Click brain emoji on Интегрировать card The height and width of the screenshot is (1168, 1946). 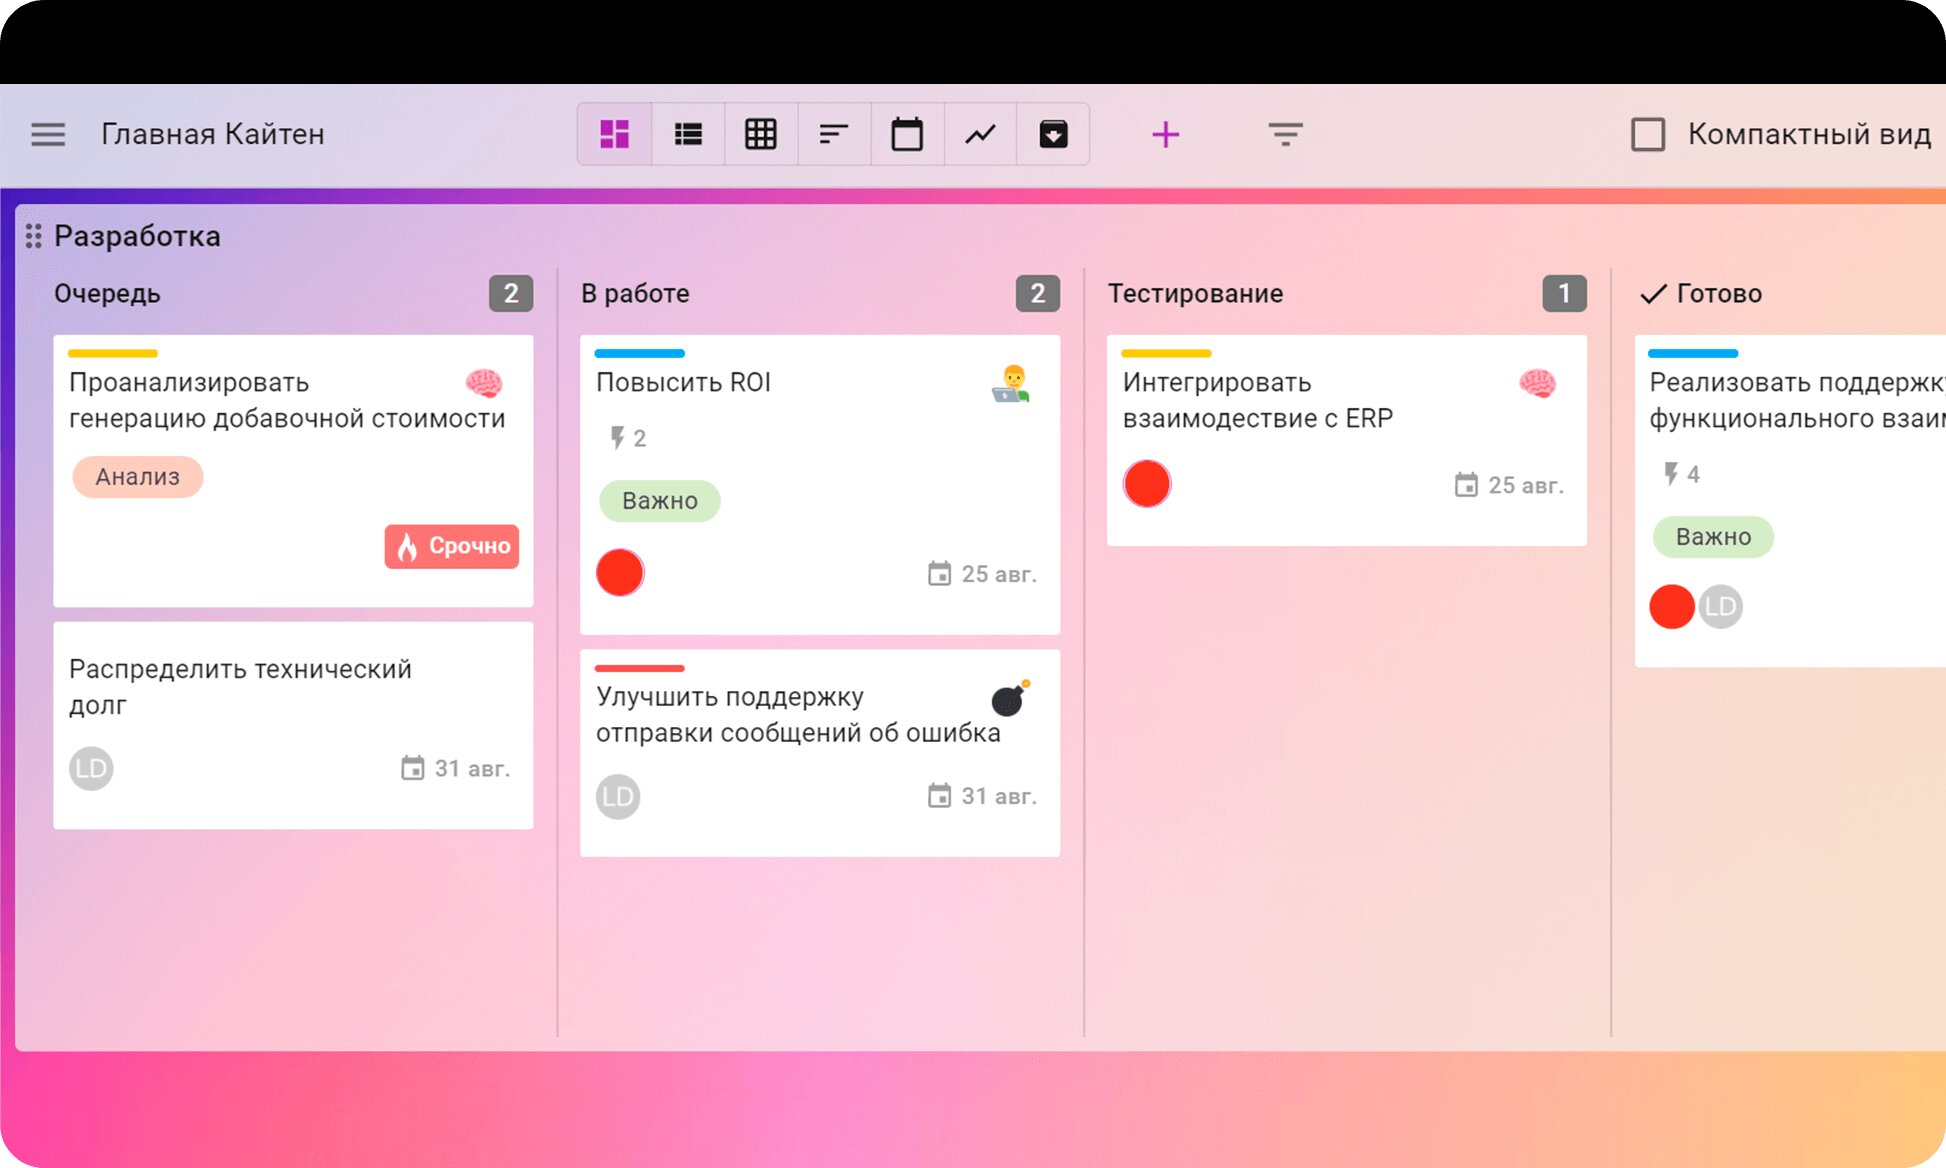1538,383
